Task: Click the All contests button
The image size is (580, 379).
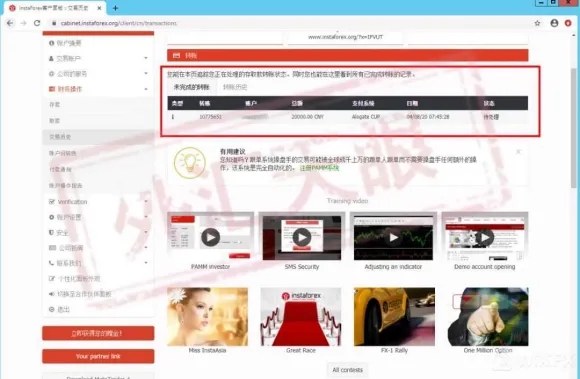Action: (347, 370)
